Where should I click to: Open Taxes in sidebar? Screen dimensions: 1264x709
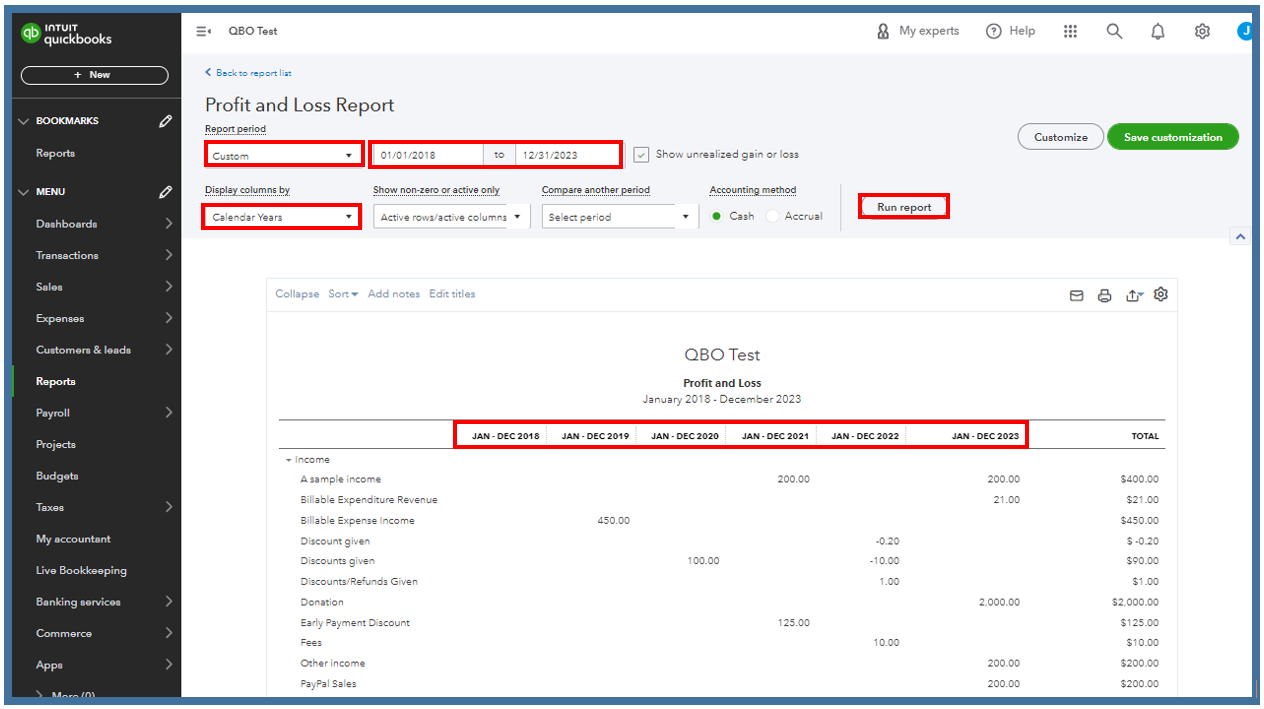pyautogui.click(x=50, y=508)
